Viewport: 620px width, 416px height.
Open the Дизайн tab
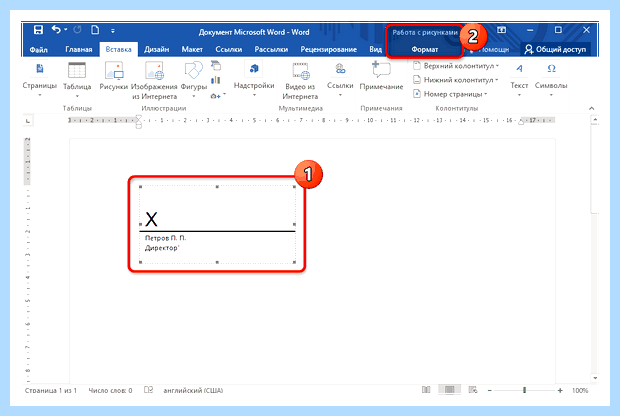157,49
